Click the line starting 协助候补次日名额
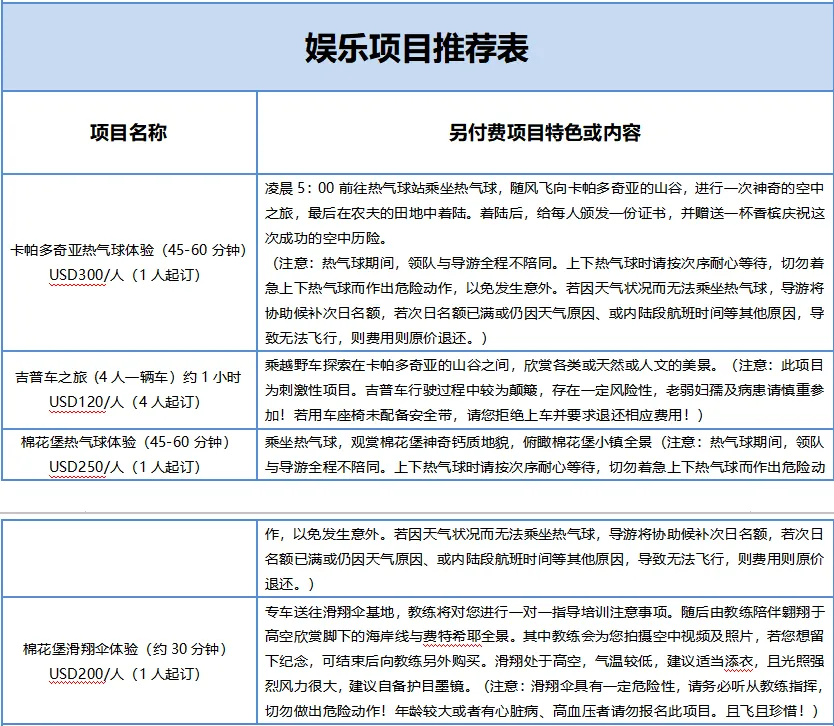 point(545,313)
